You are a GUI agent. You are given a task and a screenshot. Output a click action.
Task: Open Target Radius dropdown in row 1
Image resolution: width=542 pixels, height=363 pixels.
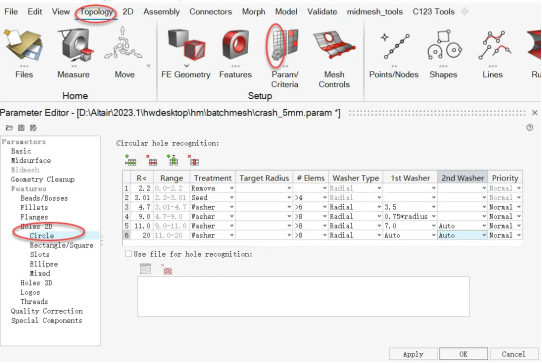289,188
